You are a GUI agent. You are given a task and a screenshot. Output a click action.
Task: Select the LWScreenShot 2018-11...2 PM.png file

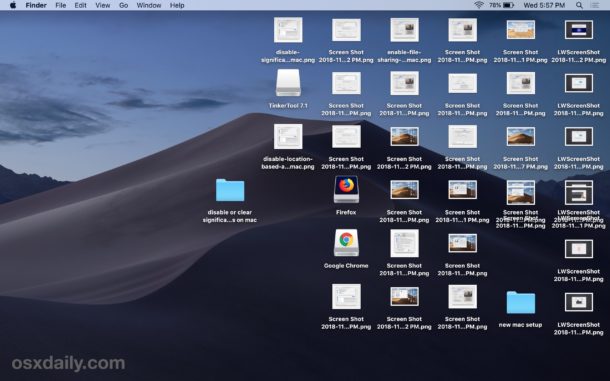578,30
